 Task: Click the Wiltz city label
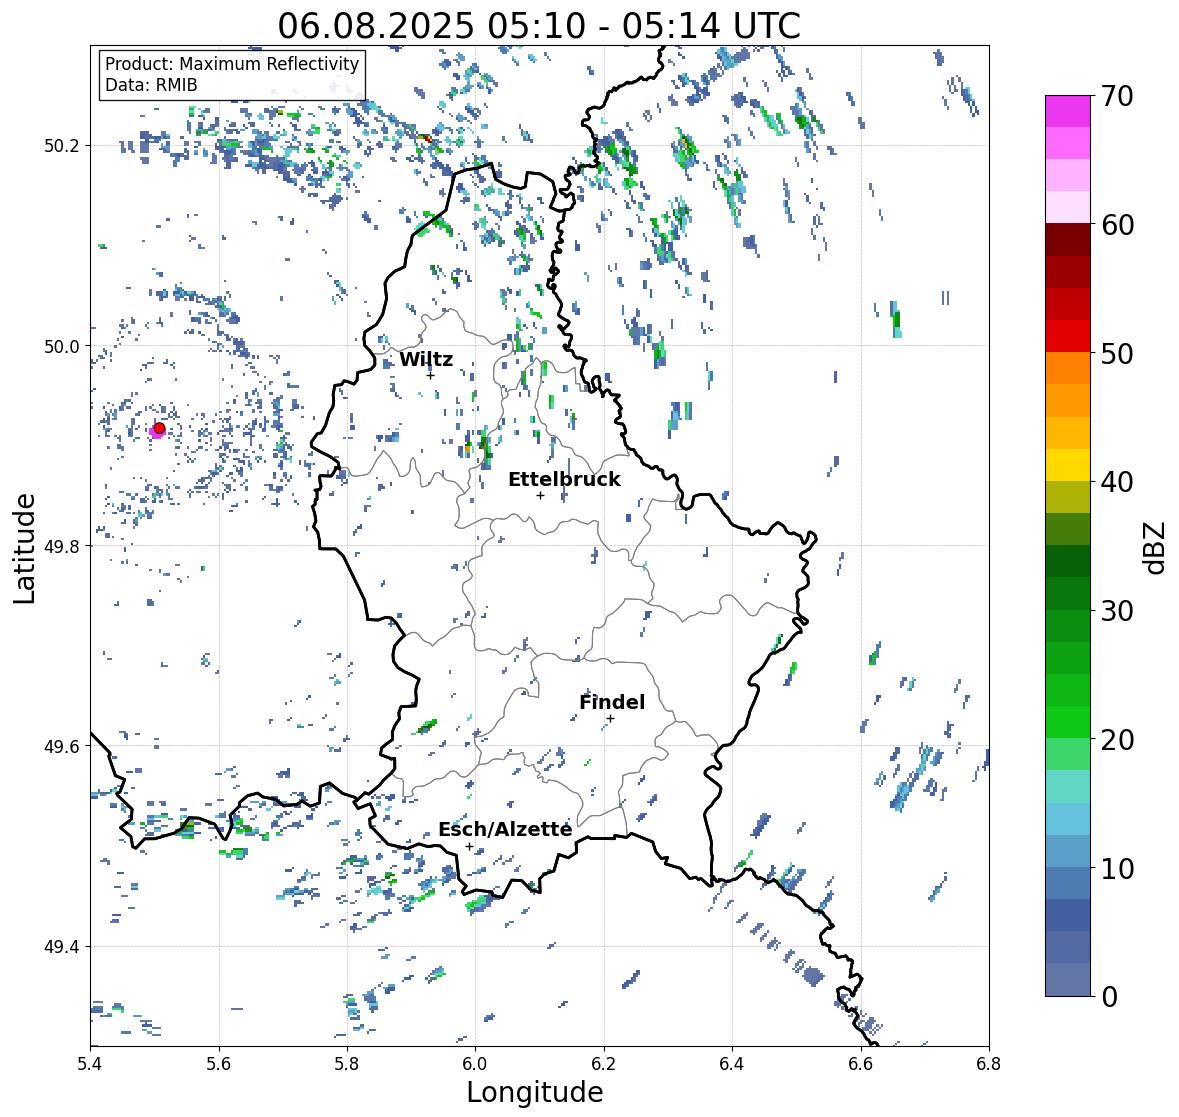[426, 359]
